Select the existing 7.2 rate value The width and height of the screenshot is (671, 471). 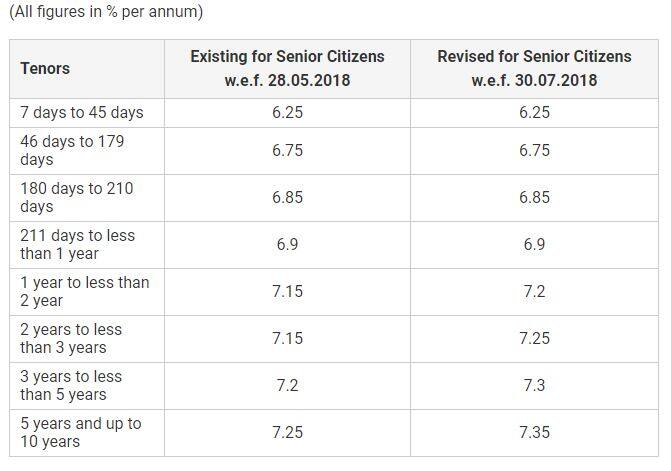point(287,385)
